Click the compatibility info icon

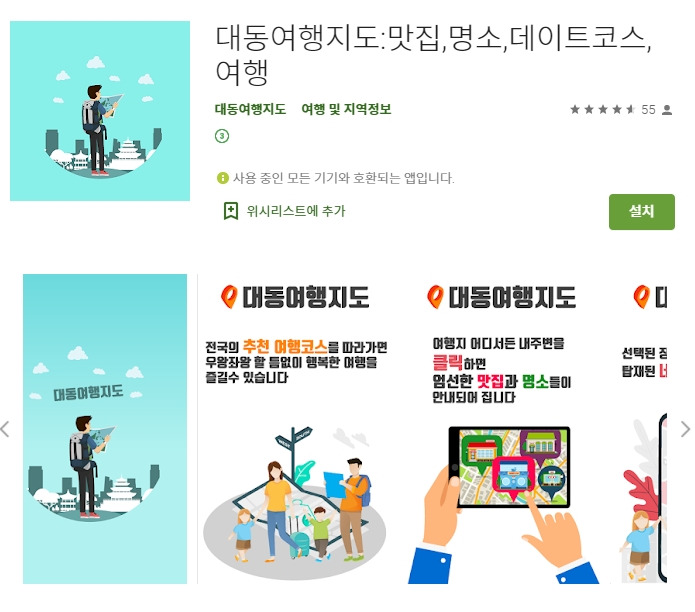(223, 178)
